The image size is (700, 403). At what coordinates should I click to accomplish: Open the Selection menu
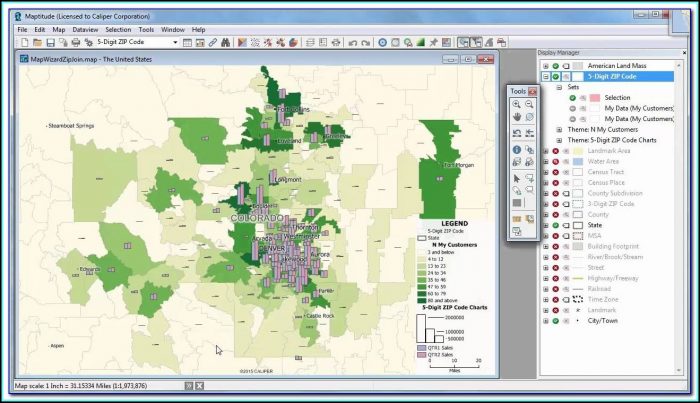click(118, 29)
